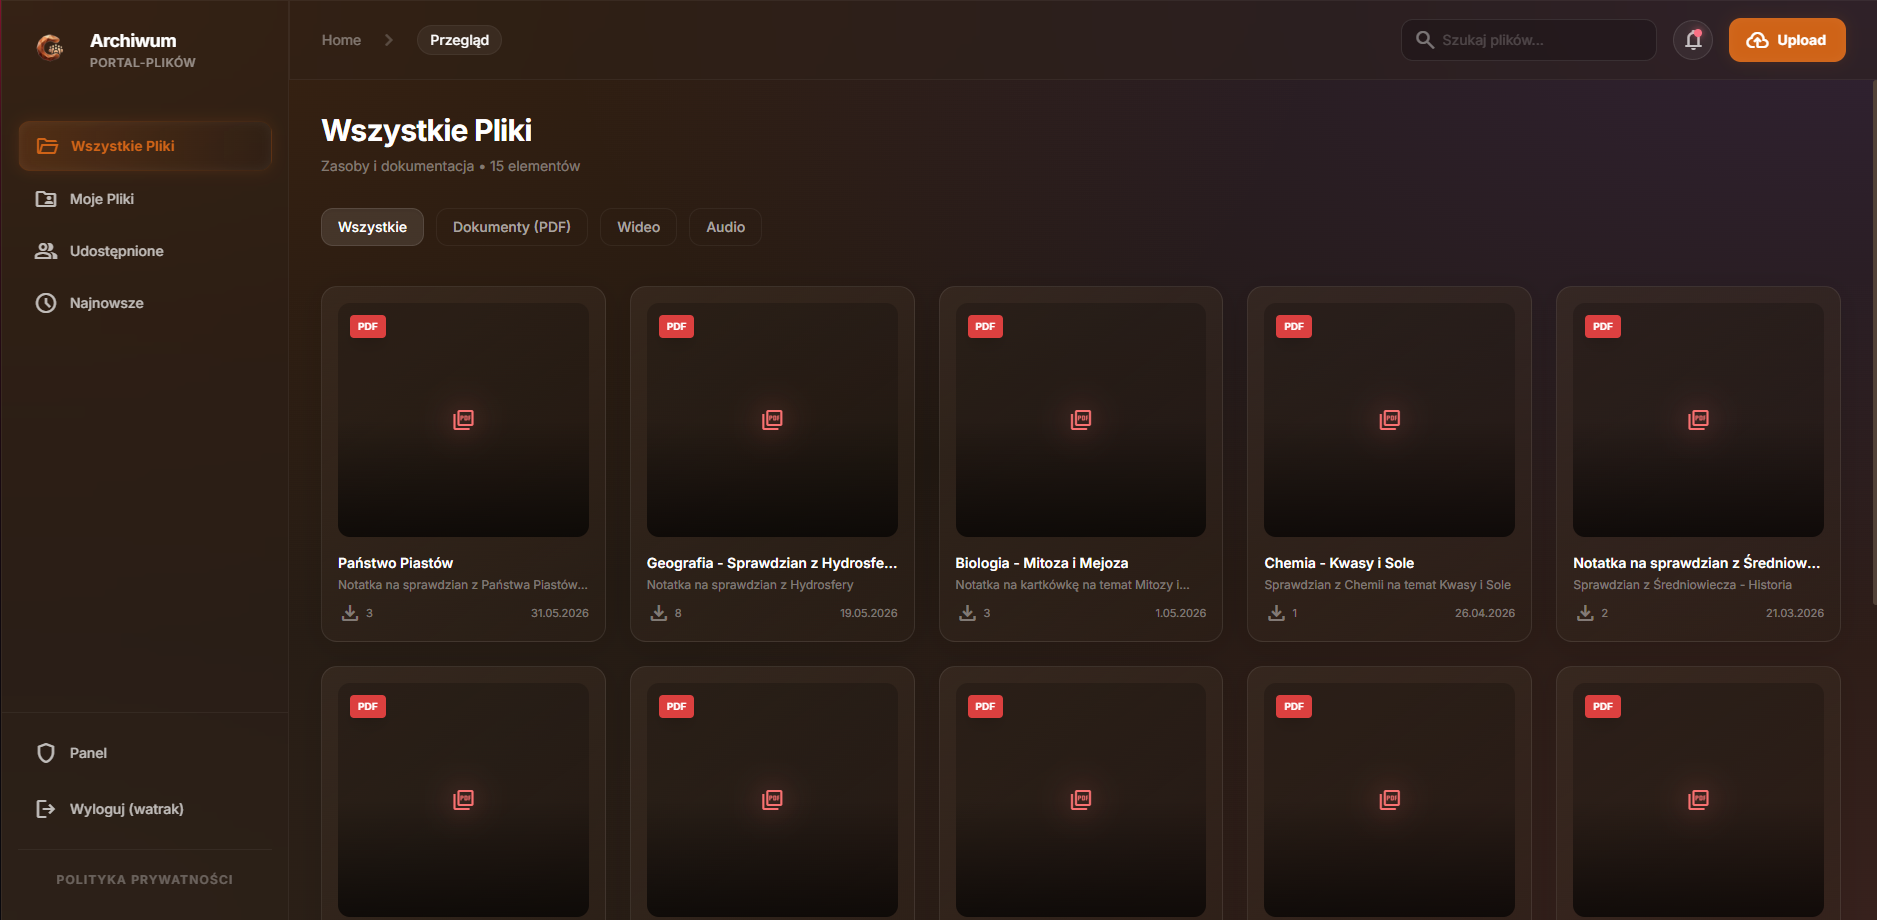This screenshot has height=920, width=1877.
Task: Click the date 19.05.2026
Action: [869, 613]
